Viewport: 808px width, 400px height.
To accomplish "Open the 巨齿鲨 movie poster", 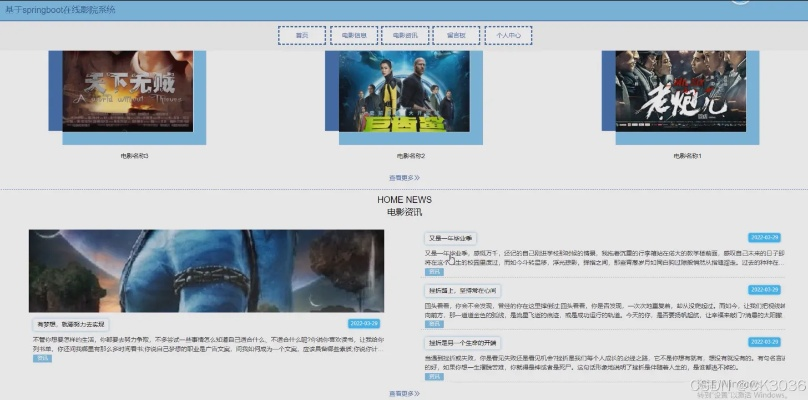I will pyautogui.click(x=404, y=92).
